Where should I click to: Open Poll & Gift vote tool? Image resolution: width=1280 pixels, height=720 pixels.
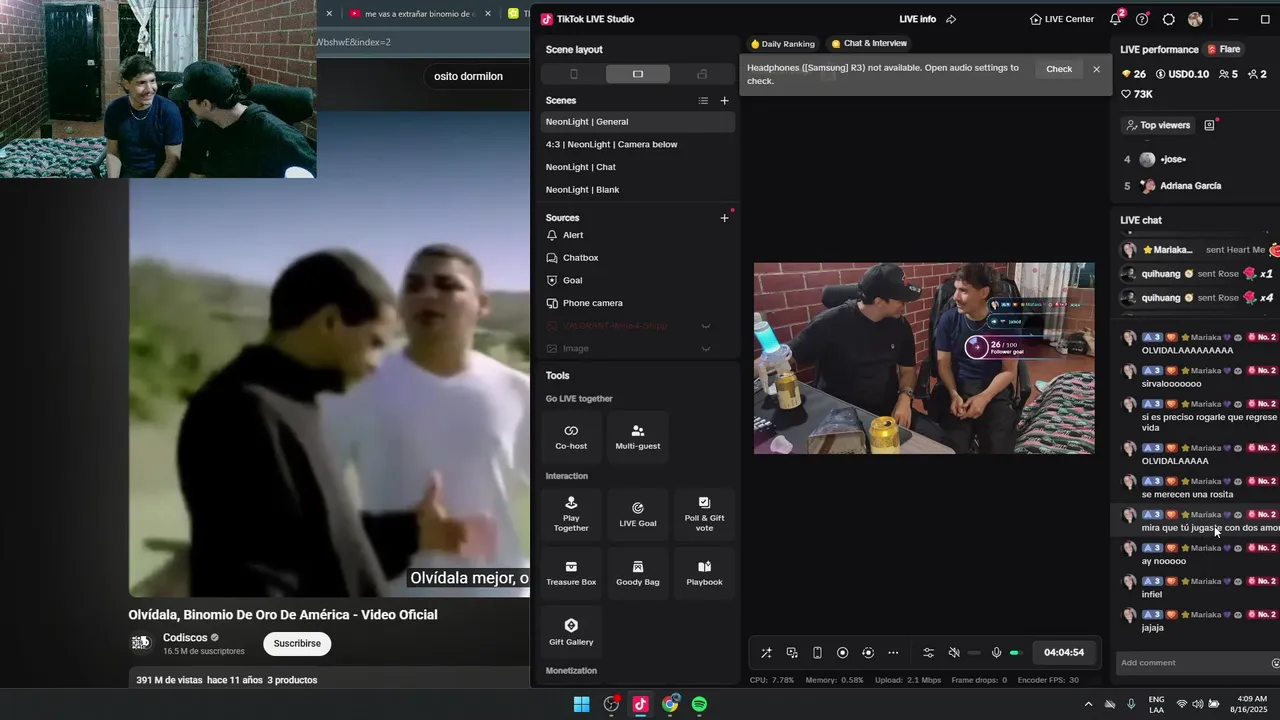click(x=704, y=514)
